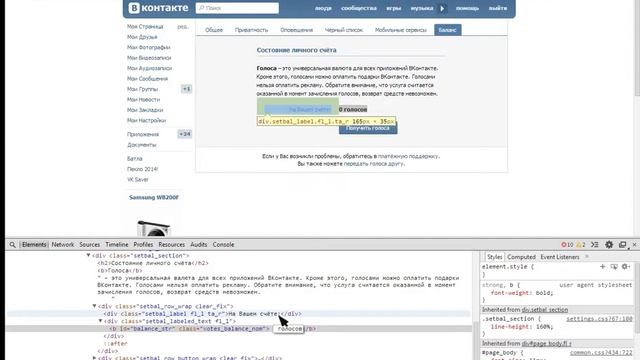The width and height of the screenshot is (640, 360).
Task: Open 'Мои Видеозаписи' in sidebar
Action: click(149, 58)
